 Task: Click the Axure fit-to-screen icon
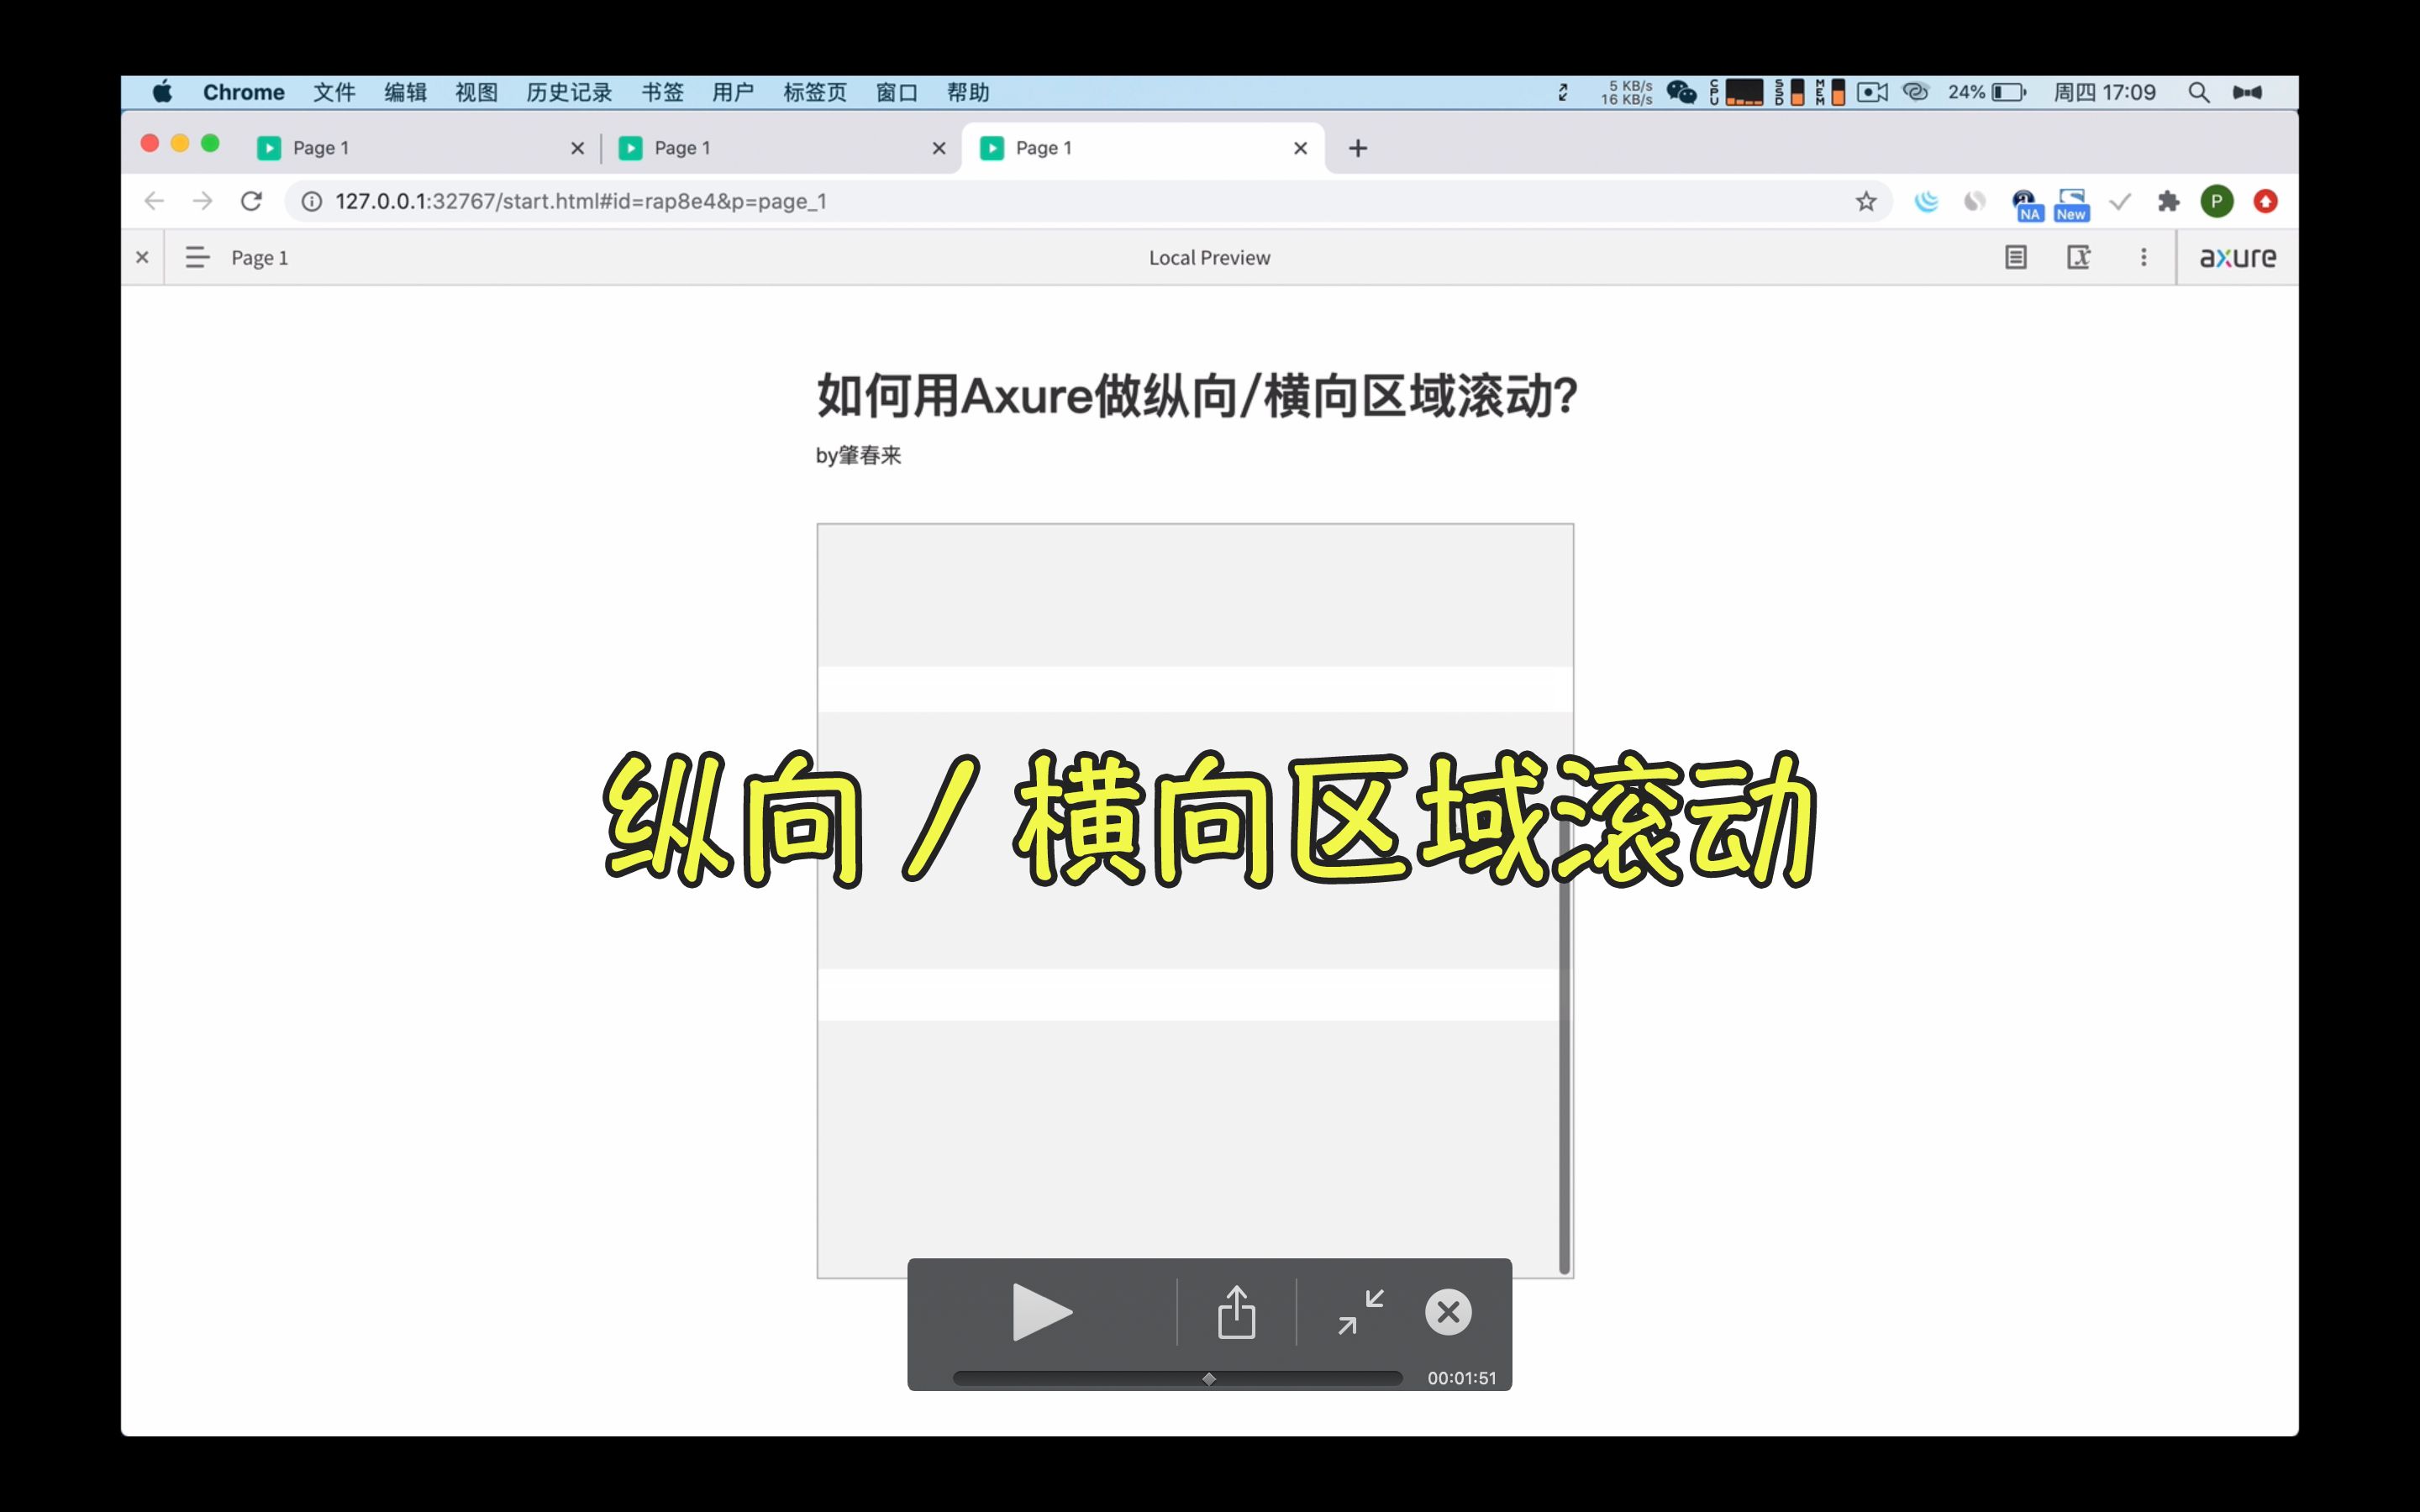pos(2079,256)
